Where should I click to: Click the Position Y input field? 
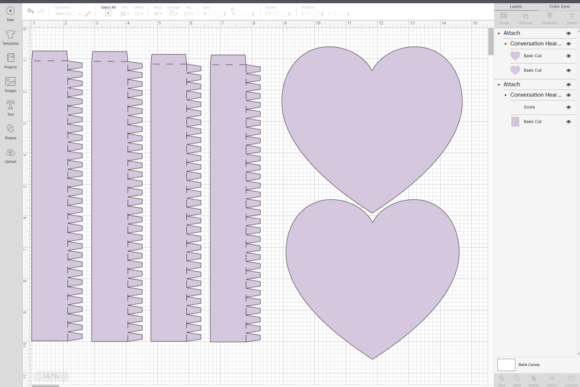(x=340, y=14)
